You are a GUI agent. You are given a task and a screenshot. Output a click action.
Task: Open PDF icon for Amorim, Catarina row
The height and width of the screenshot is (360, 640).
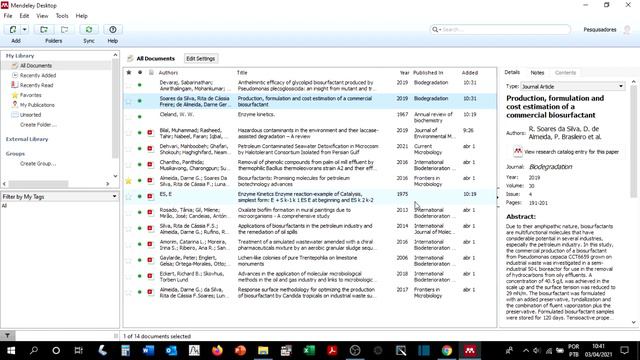(150, 244)
